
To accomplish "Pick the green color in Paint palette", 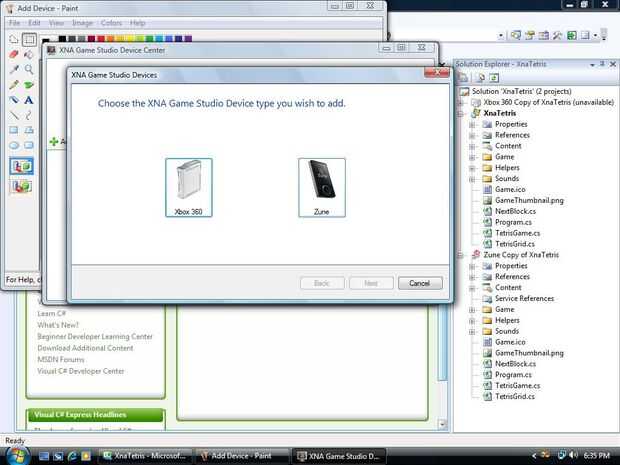I will [149, 38].
